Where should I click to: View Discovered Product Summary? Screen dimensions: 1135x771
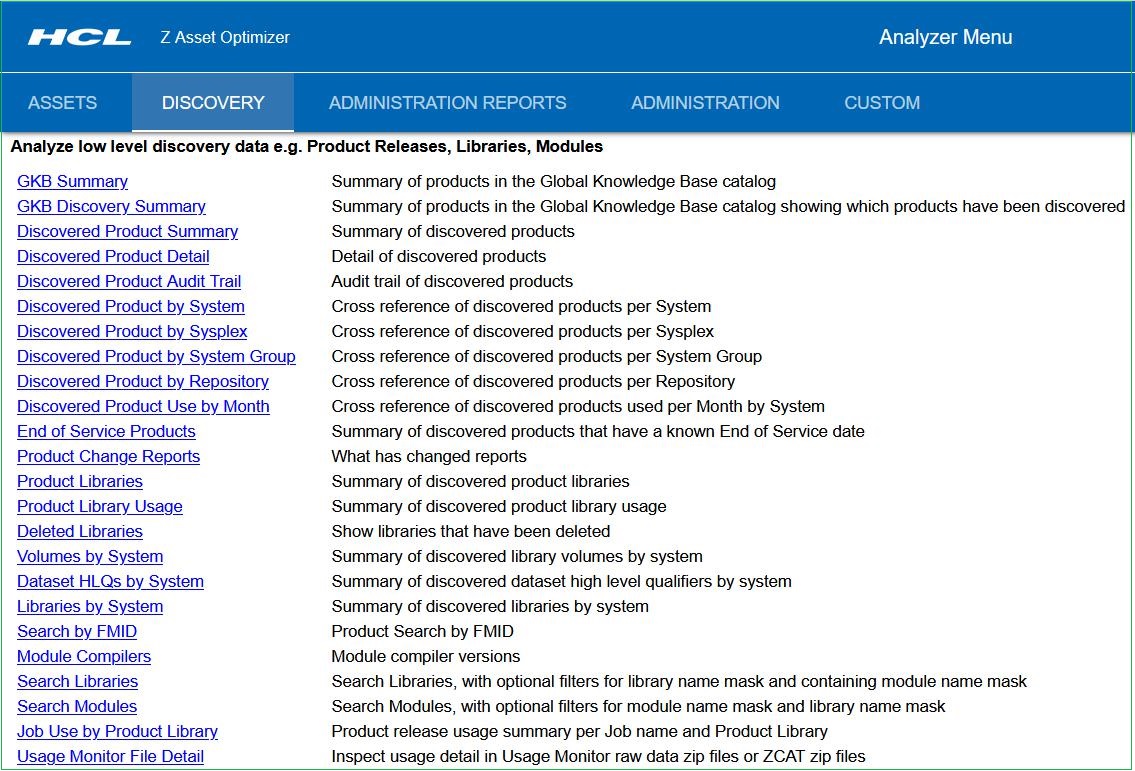pyautogui.click(x=127, y=231)
